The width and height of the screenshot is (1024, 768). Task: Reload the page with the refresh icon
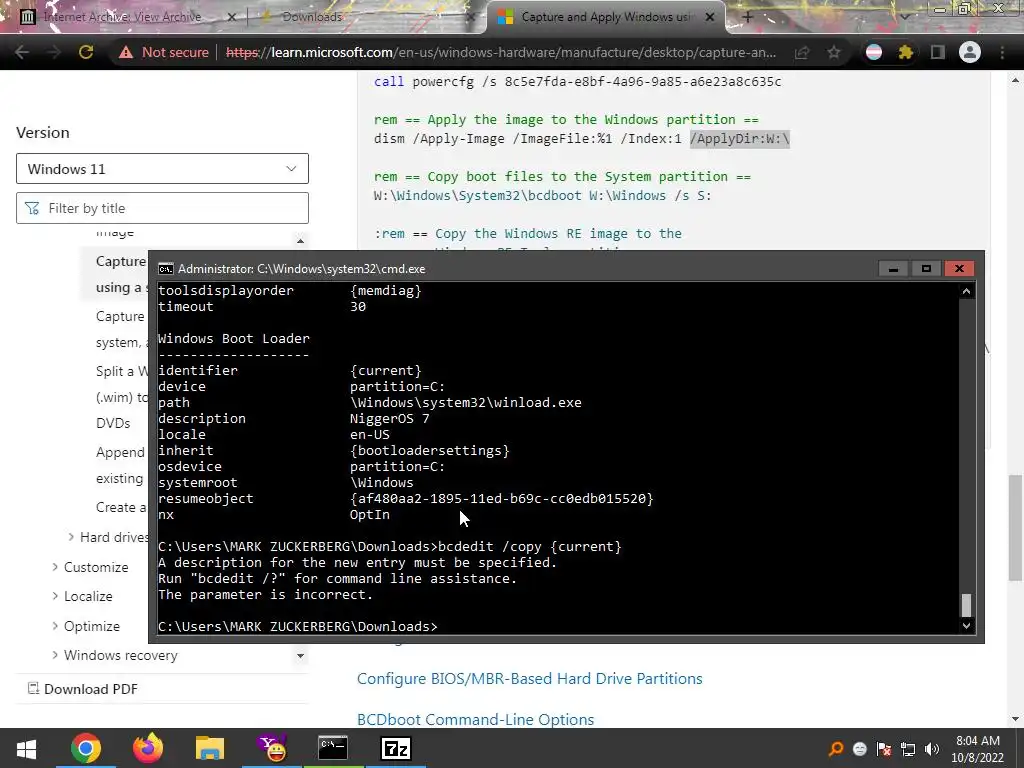[x=86, y=52]
